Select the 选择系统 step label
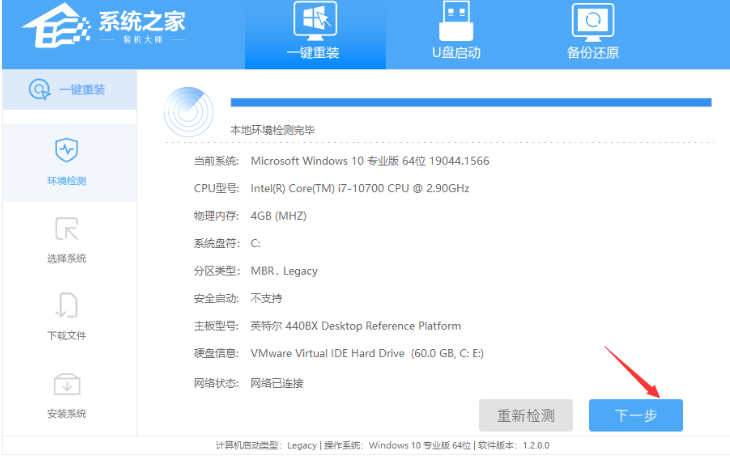Screen dimensions: 730x458 (x=67, y=258)
